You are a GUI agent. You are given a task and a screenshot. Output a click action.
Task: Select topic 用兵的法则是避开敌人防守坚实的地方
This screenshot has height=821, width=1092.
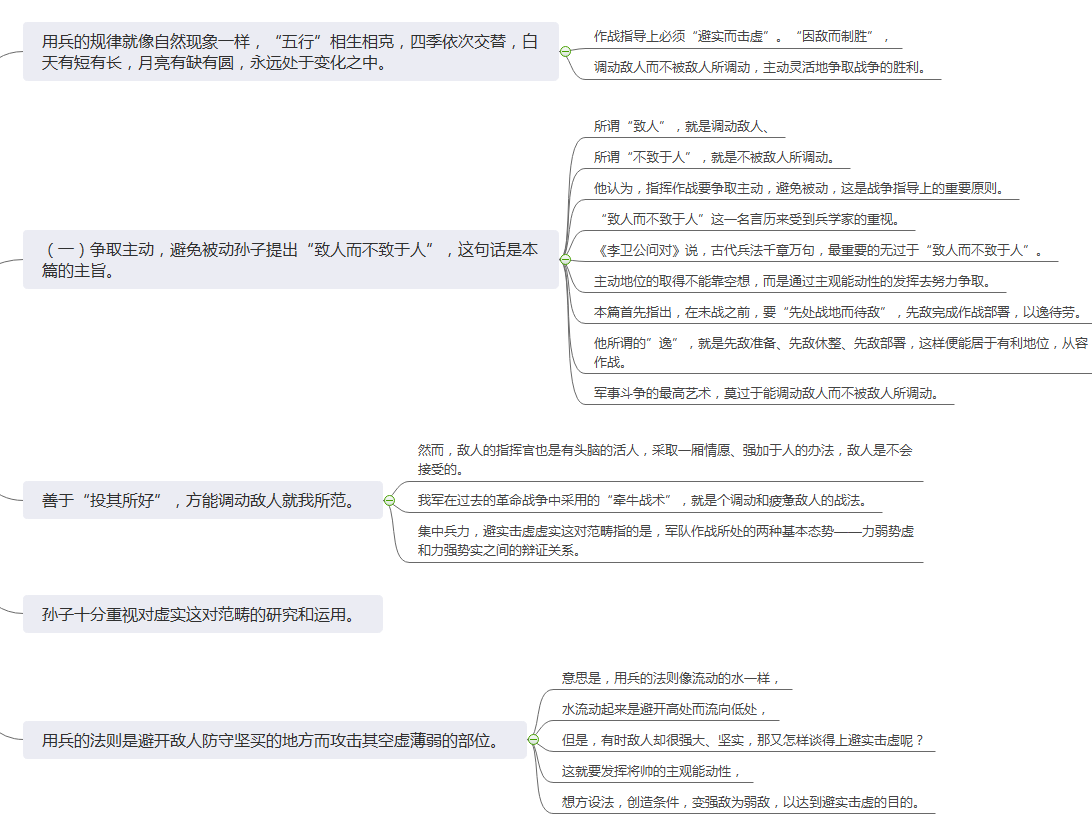point(274,740)
